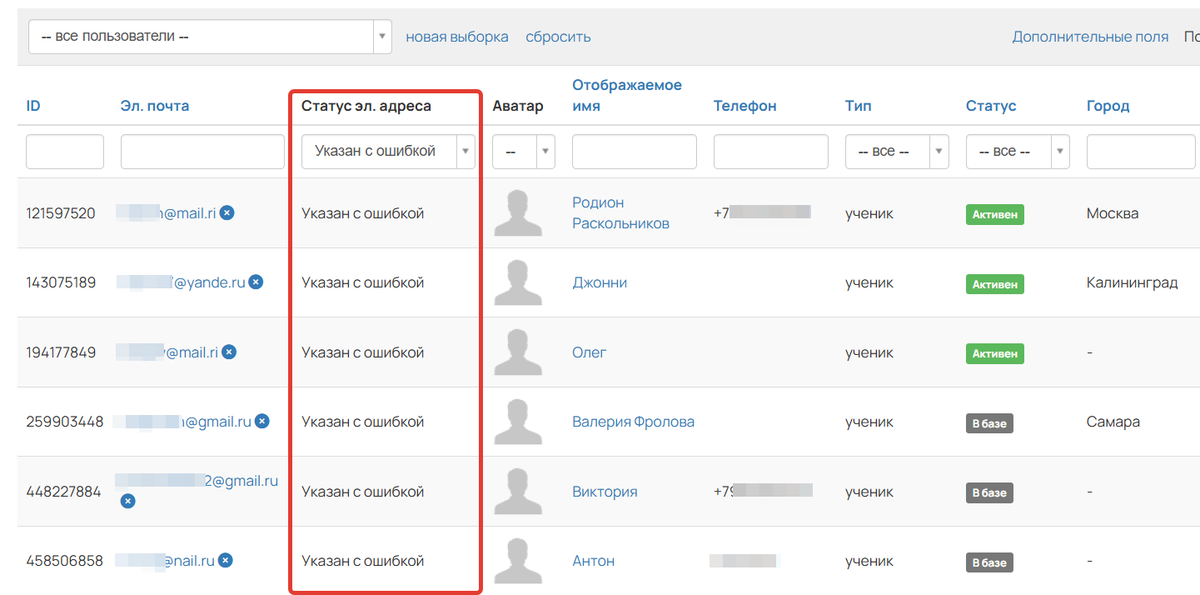The width and height of the screenshot is (1200, 595).
Task: Click the «новая выборка» link
Action: 457,37
